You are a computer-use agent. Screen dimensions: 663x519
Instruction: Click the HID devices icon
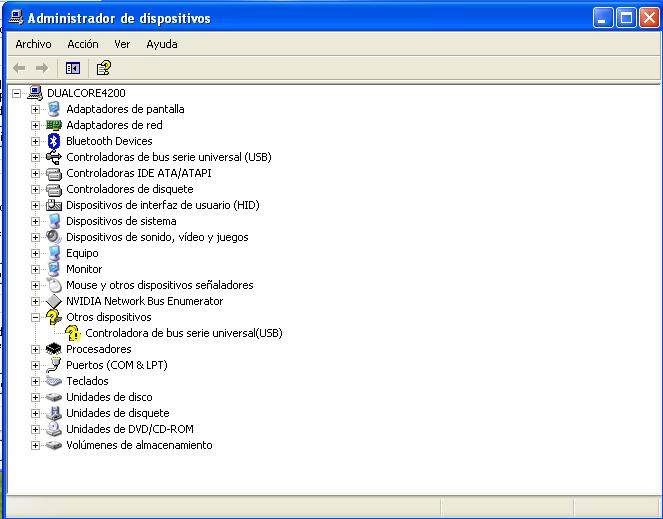click(54, 205)
